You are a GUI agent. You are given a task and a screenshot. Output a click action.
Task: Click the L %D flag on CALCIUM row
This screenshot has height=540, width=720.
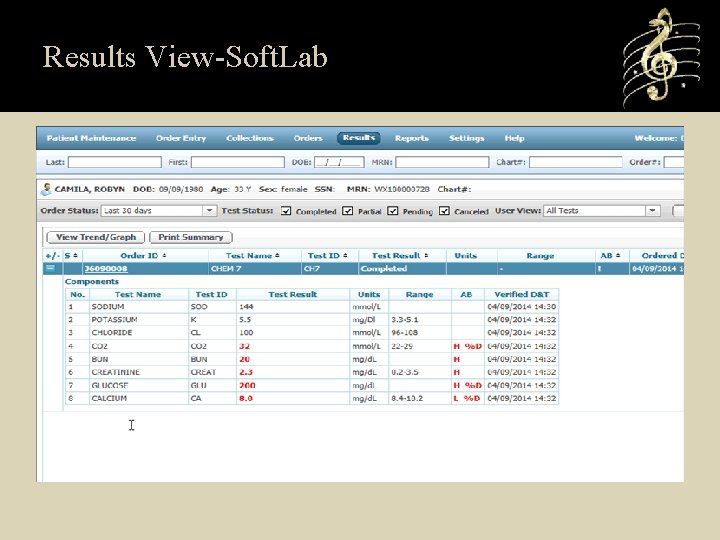click(467, 398)
